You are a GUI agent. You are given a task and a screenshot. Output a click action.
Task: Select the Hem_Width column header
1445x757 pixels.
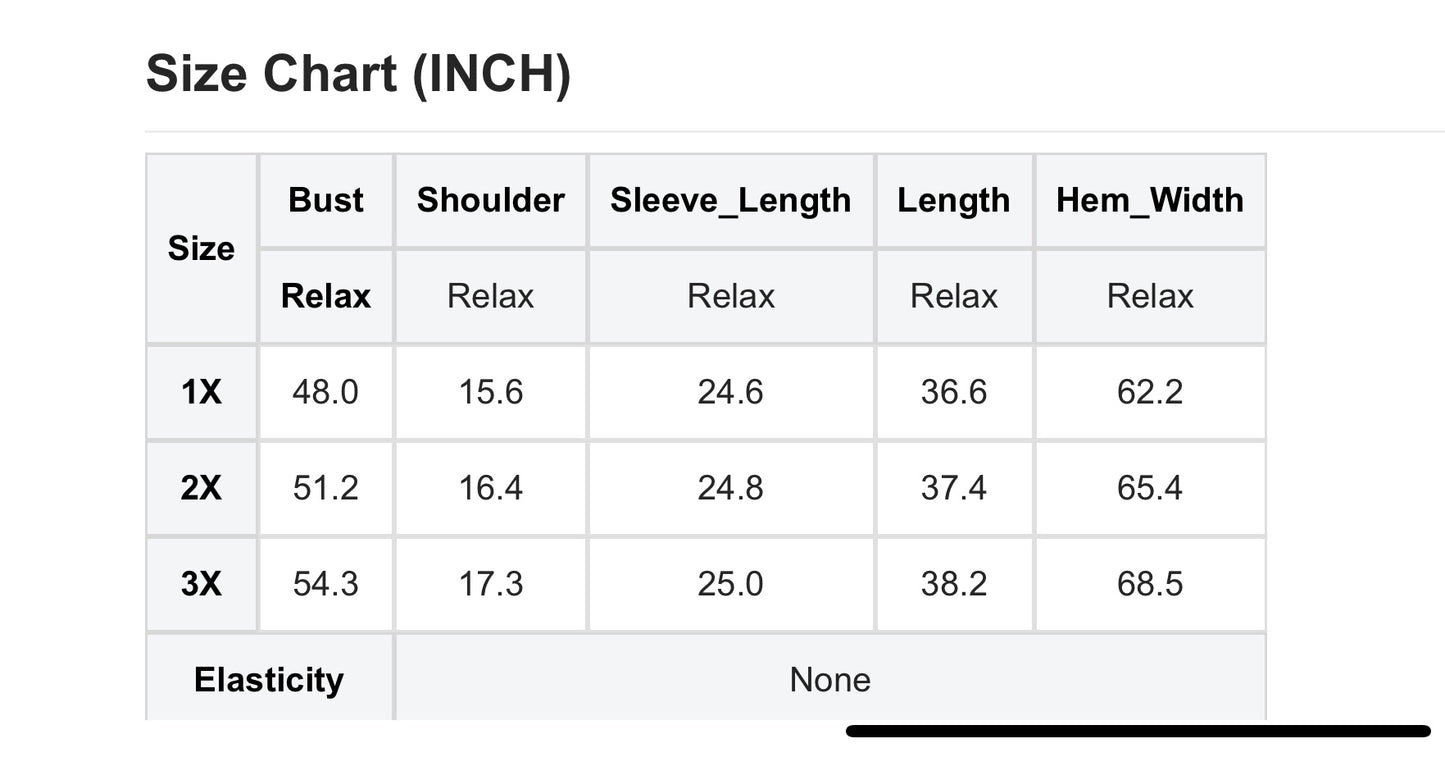(x=1150, y=200)
